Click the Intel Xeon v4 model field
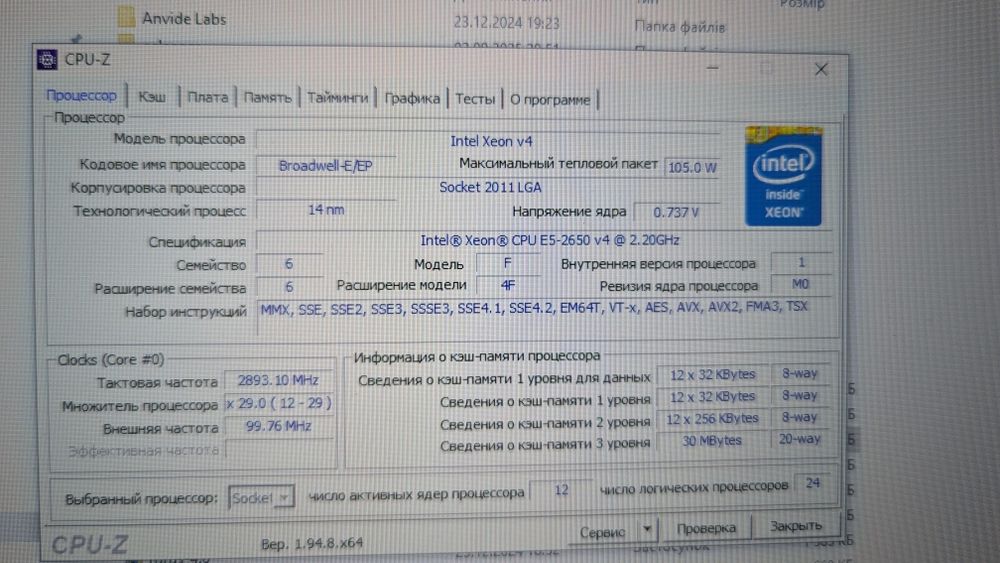 [489, 141]
